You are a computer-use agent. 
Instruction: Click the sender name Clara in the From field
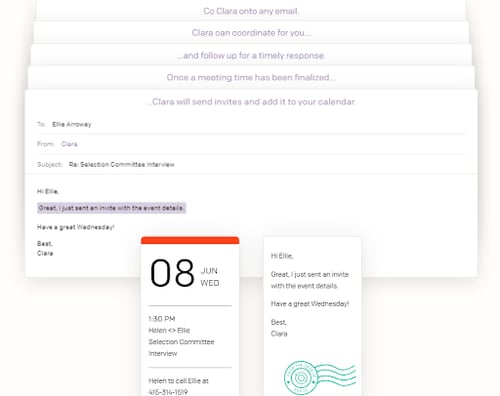click(x=69, y=144)
